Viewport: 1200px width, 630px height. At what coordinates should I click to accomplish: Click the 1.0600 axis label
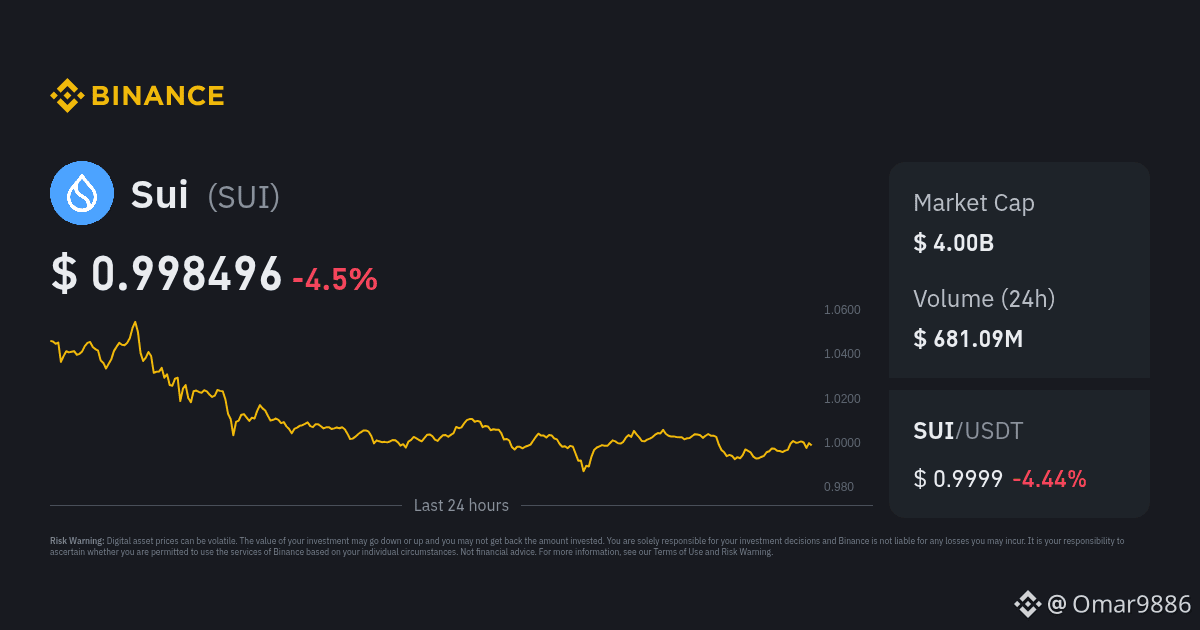pos(842,310)
